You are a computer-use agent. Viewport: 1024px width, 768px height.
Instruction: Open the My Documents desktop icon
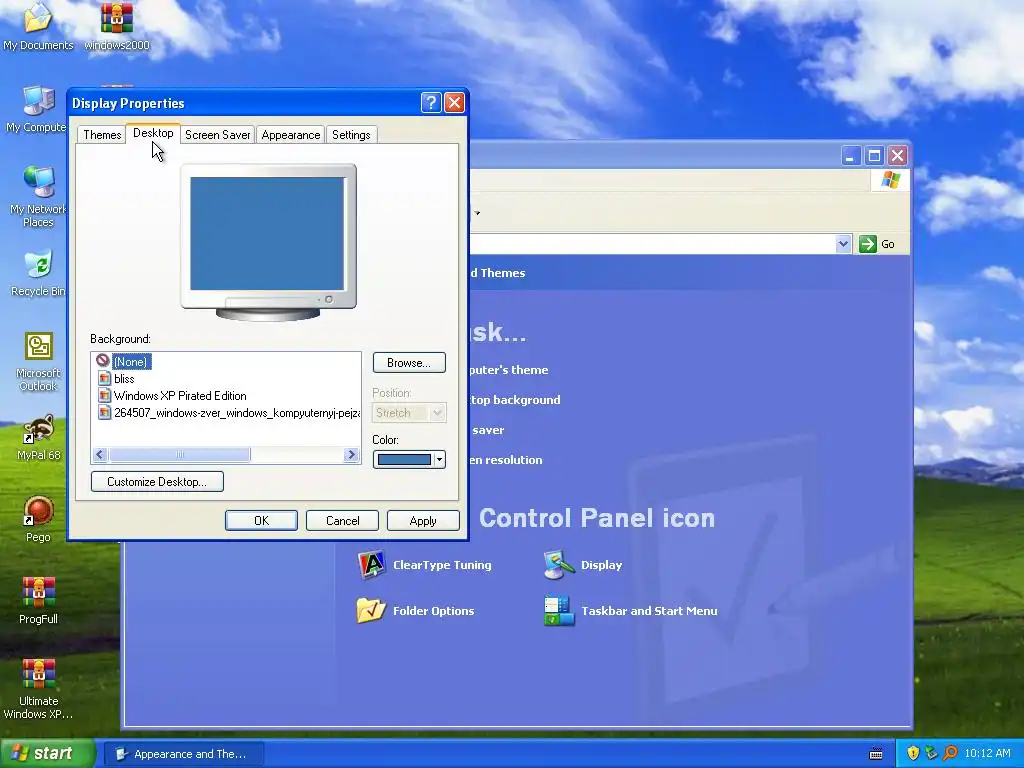(38, 26)
